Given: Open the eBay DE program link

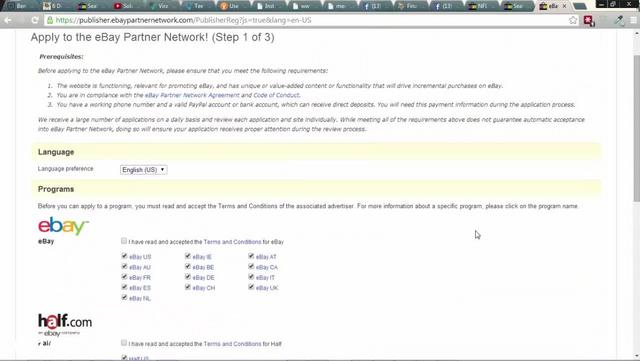Looking at the screenshot, I should (203, 278).
